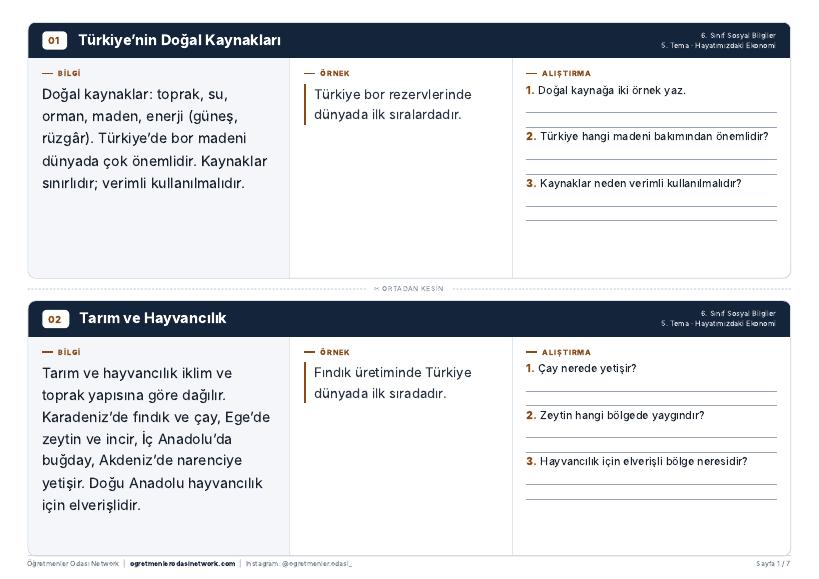This screenshot has height=579, width=819.
Task: Click the 02 card number badge
Action: coord(55,319)
